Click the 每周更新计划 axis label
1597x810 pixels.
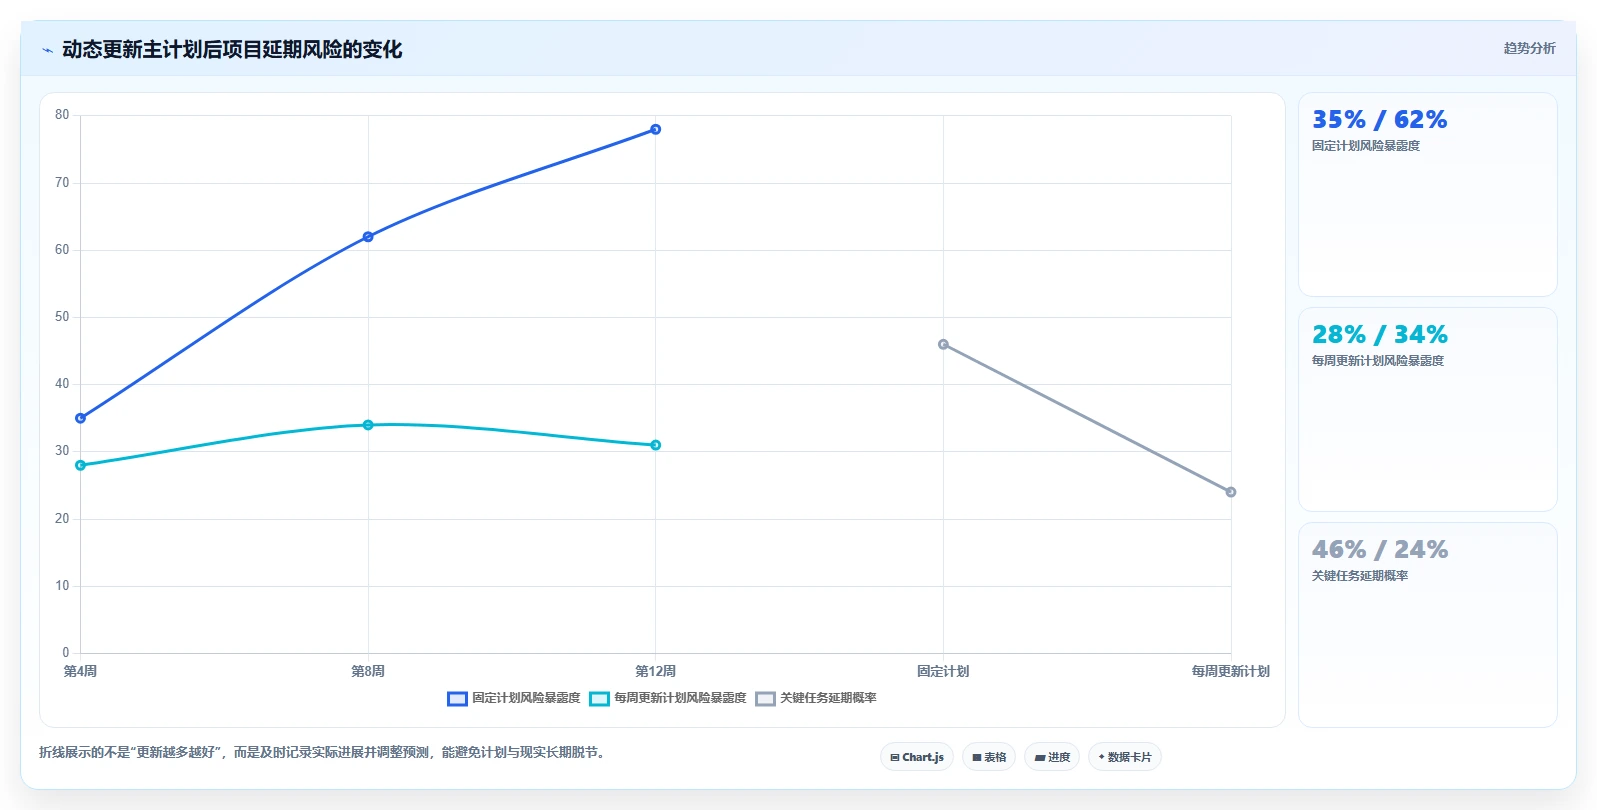1231,671
